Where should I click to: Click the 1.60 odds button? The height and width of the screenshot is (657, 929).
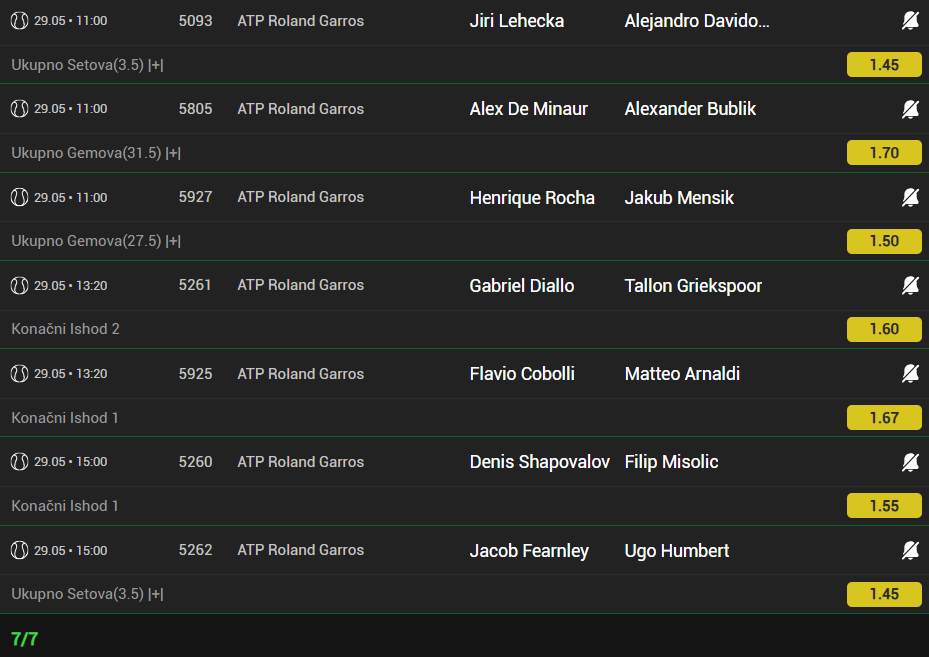884,329
